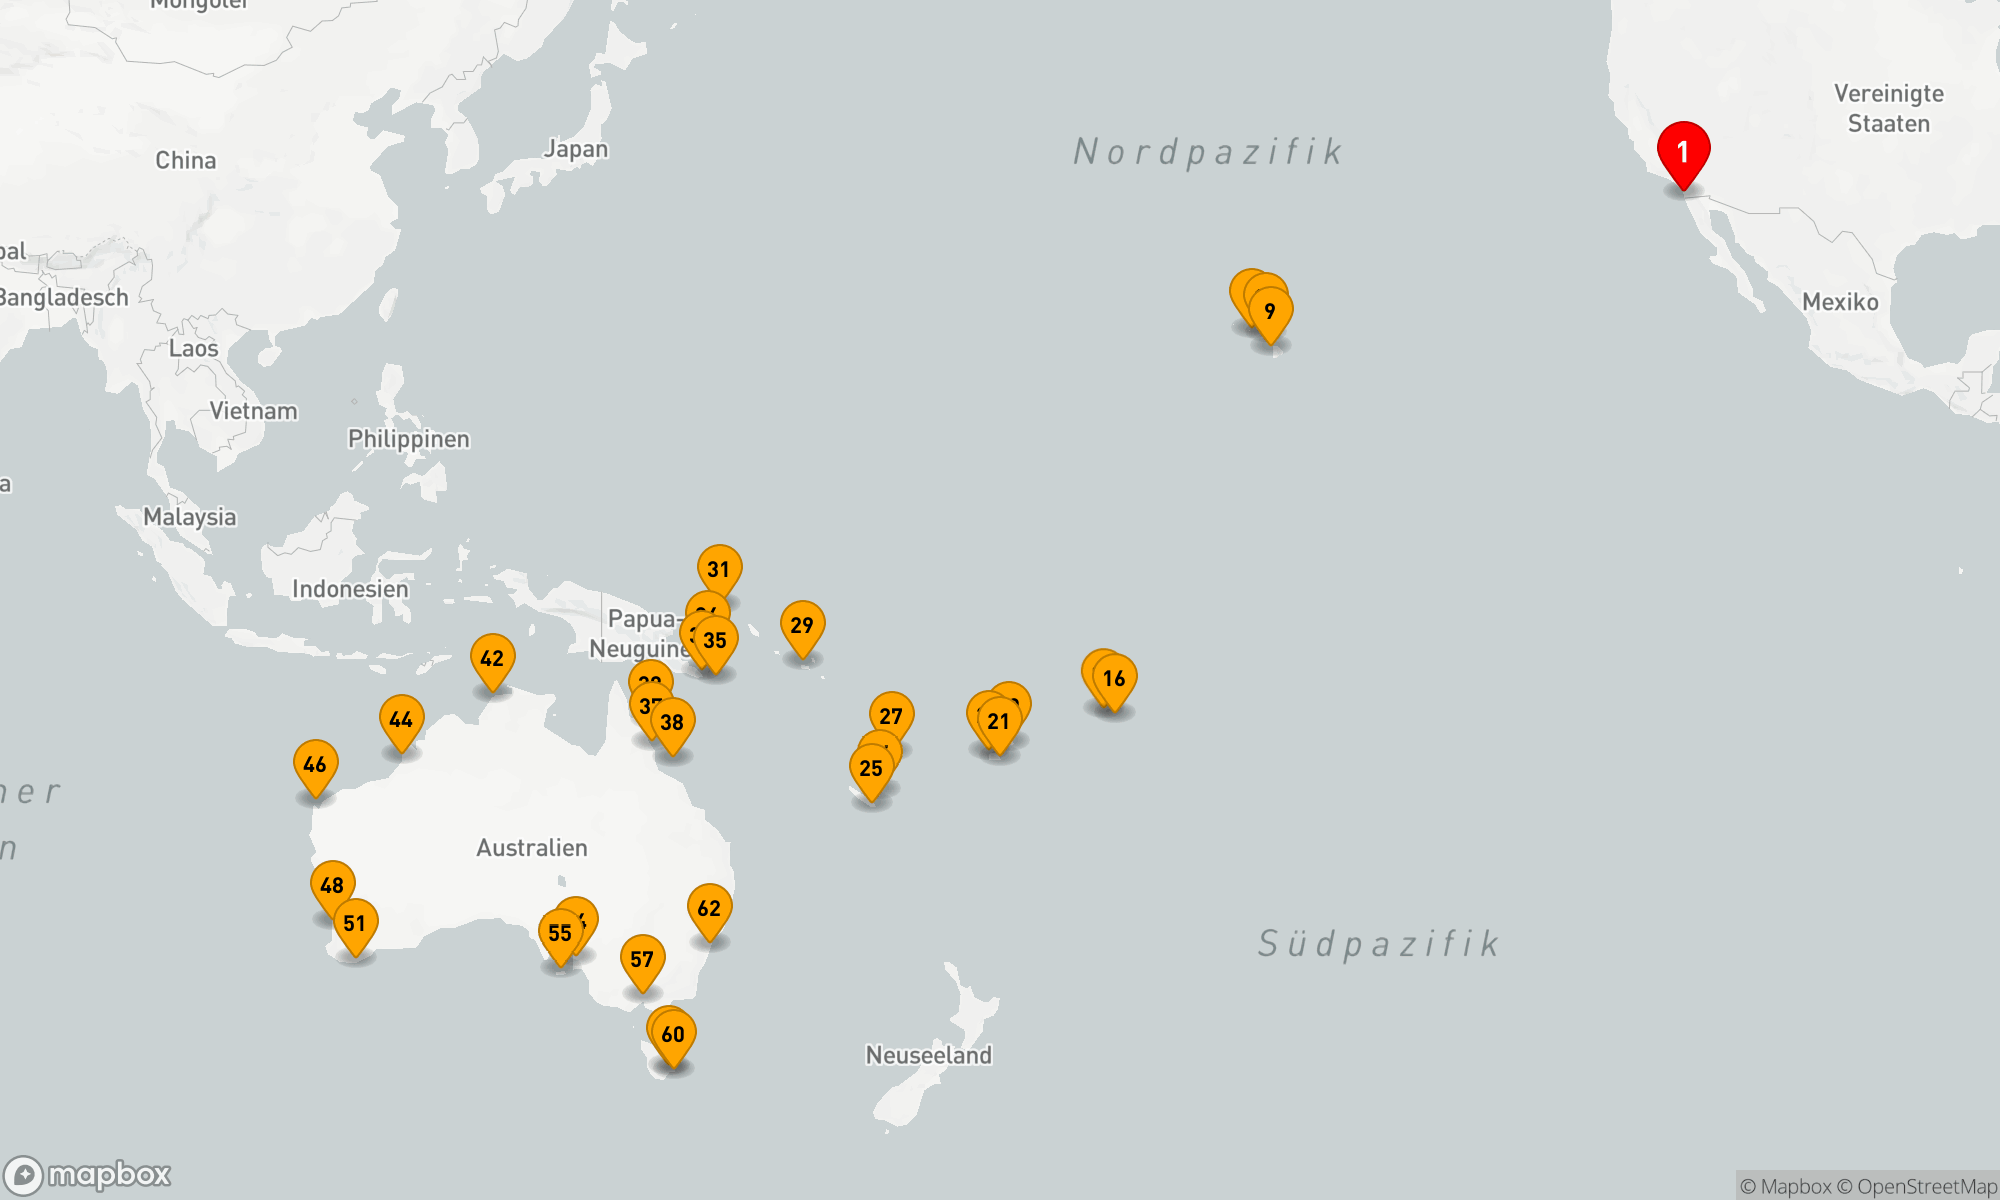Select marker 51 in southwest Australia
The height and width of the screenshot is (1200, 2000).
(x=355, y=924)
